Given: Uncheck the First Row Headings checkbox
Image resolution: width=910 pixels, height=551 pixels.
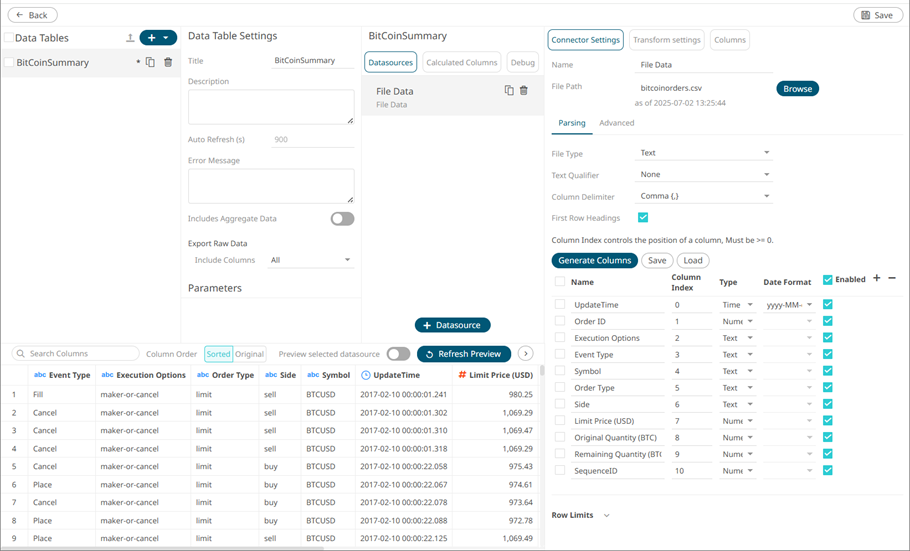Looking at the screenshot, I should coord(643,218).
